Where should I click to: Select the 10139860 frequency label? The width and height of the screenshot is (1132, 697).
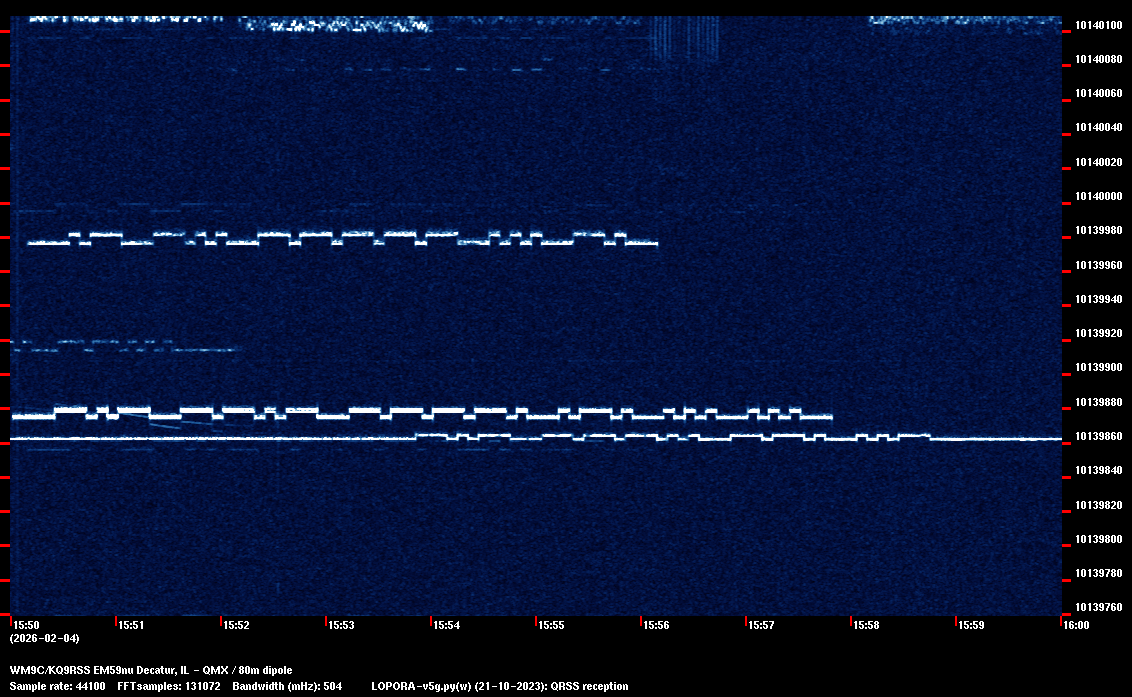pyautogui.click(x=1098, y=436)
